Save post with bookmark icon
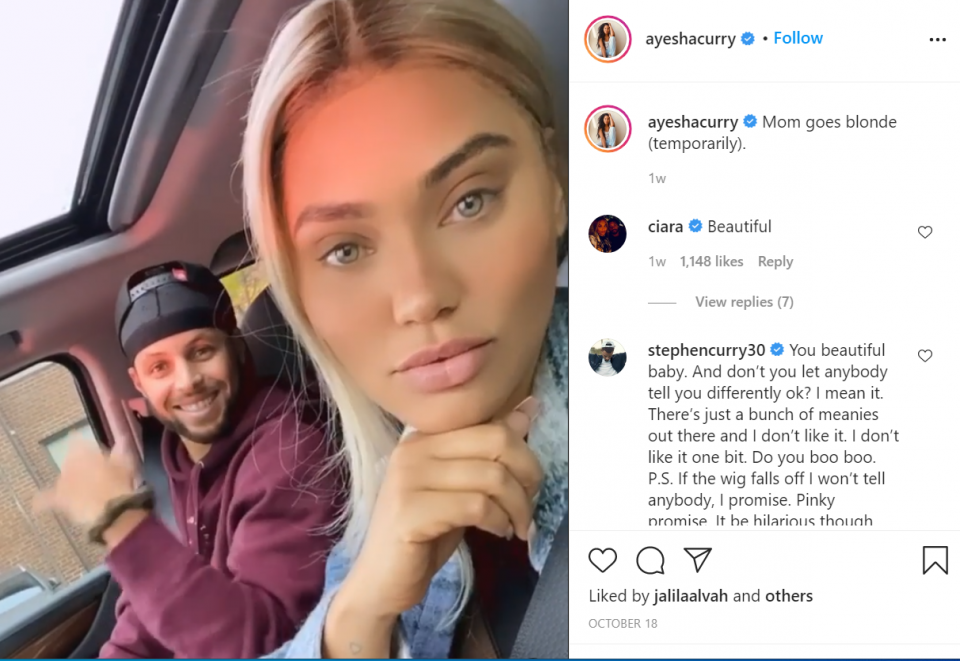960x661 pixels. click(x=935, y=560)
